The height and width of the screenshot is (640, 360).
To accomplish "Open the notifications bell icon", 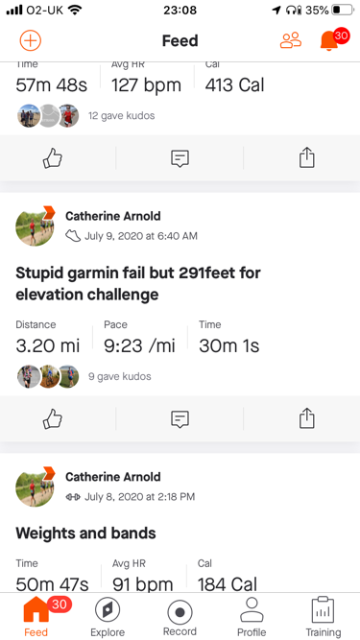I will click(x=329, y=40).
